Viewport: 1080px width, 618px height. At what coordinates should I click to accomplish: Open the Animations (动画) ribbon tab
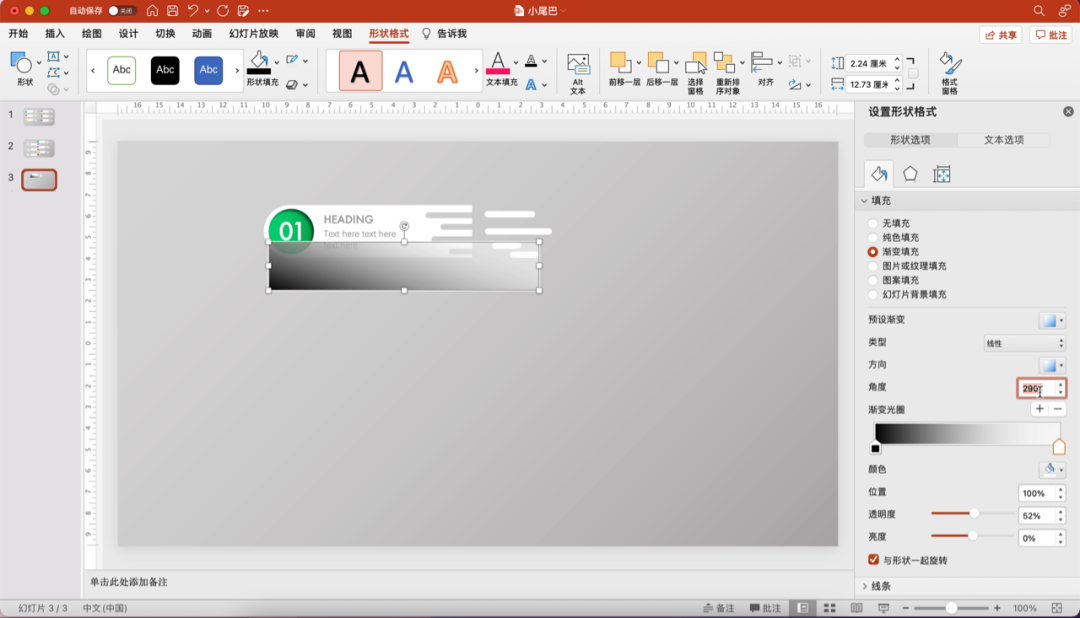click(202, 33)
